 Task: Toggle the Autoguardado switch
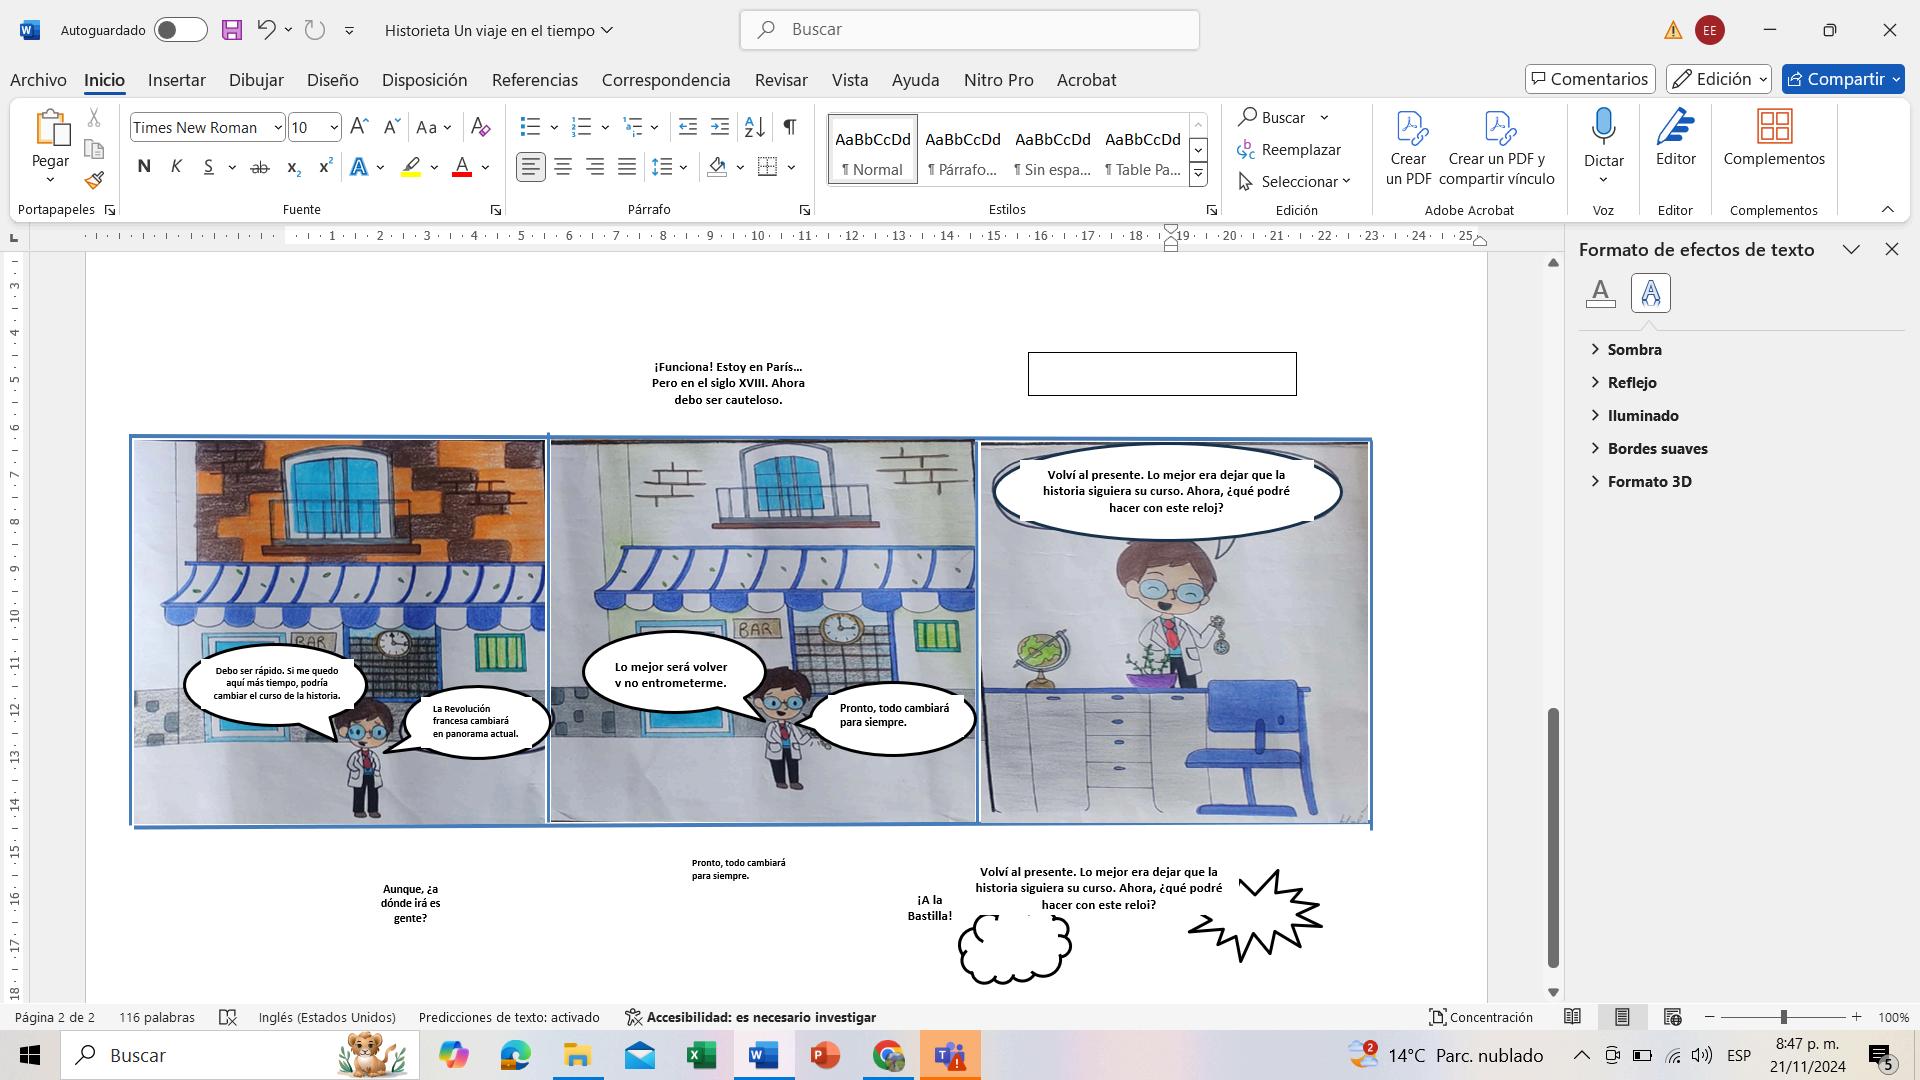181,30
